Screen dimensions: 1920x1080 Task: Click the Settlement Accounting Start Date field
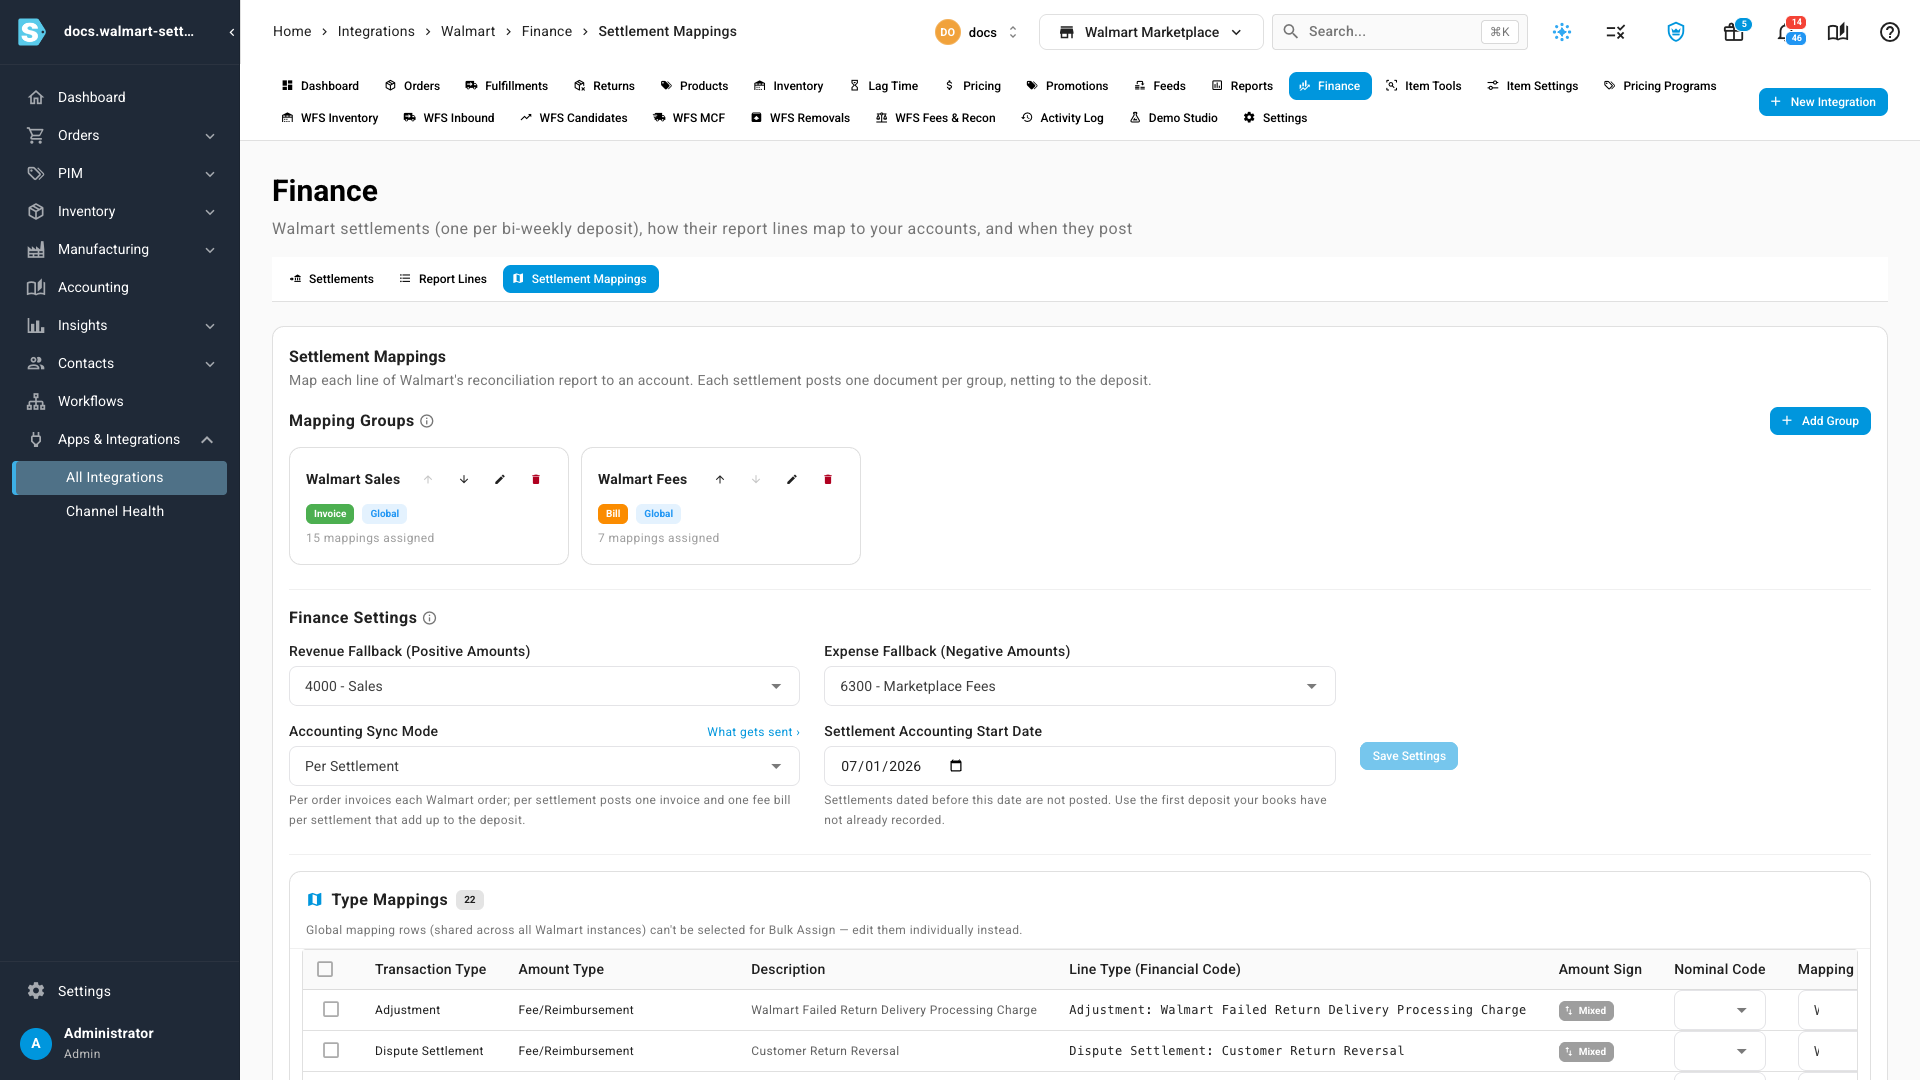(1080, 766)
